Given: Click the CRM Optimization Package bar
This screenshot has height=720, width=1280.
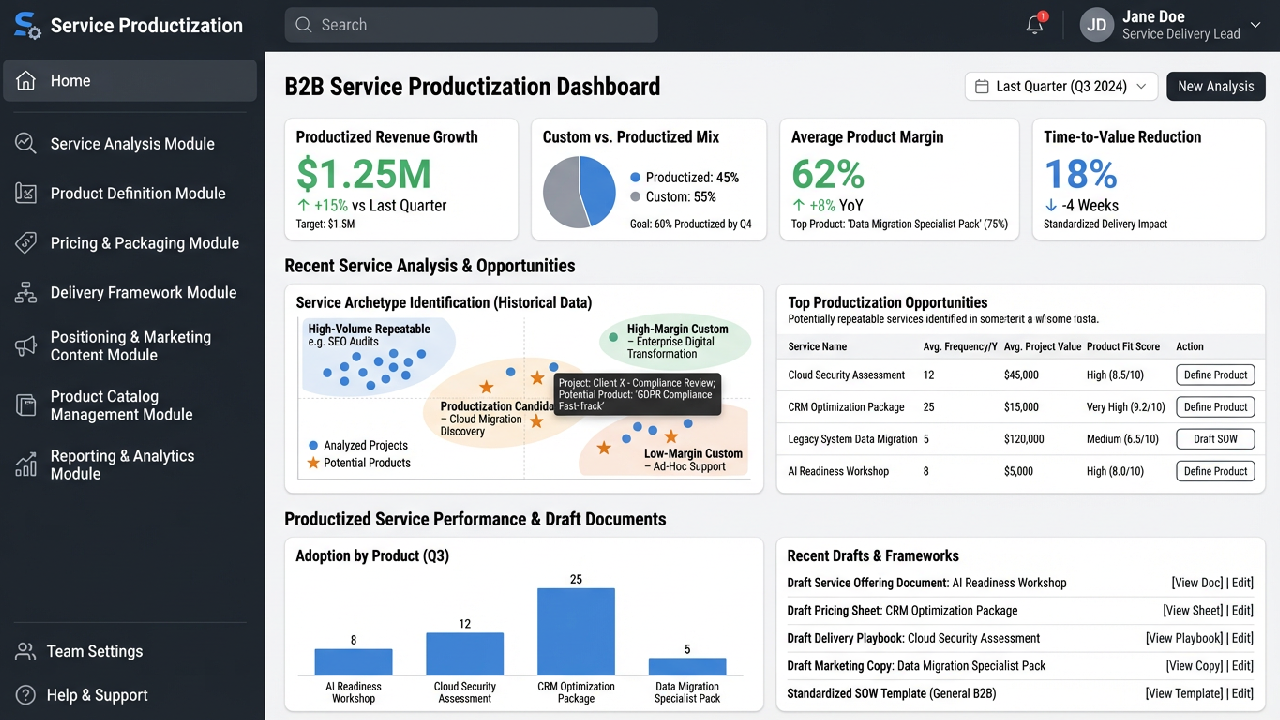Looking at the screenshot, I should pyautogui.click(x=576, y=631).
